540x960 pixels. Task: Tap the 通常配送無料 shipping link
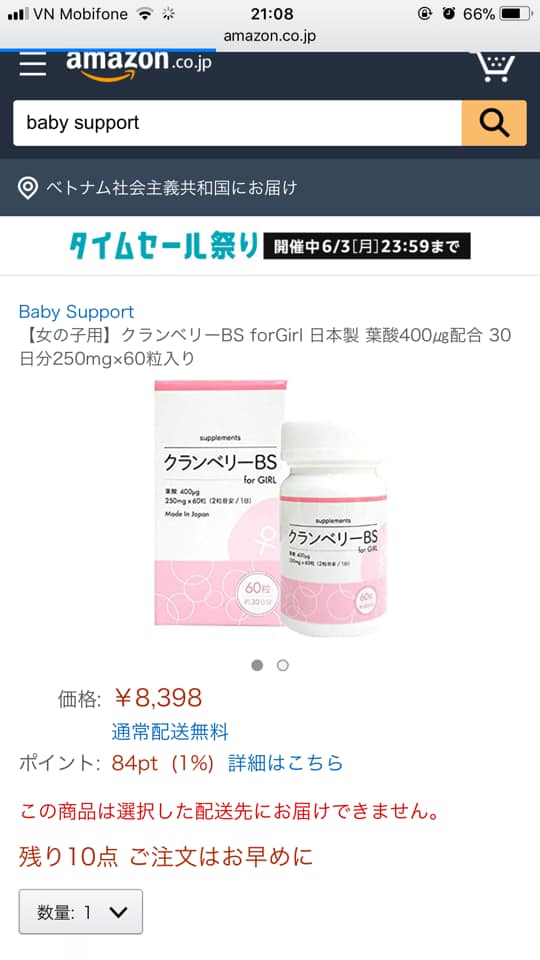click(170, 732)
